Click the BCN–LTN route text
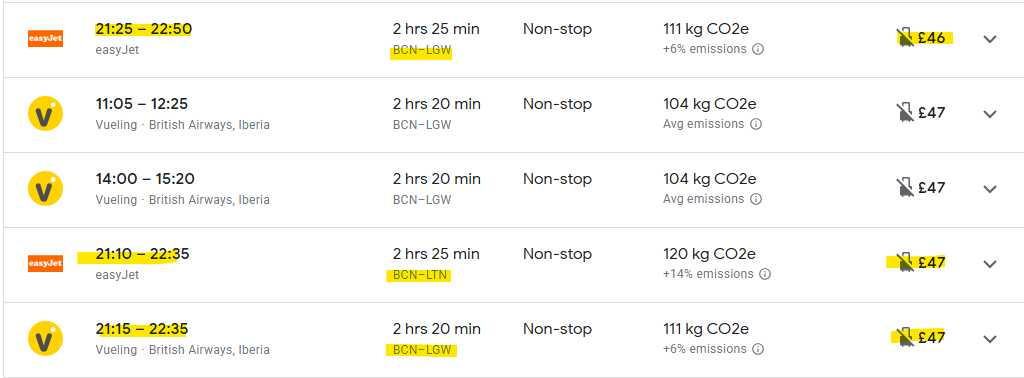Image resolution: width=1024 pixels, height=378 pixels. [420, 275]
